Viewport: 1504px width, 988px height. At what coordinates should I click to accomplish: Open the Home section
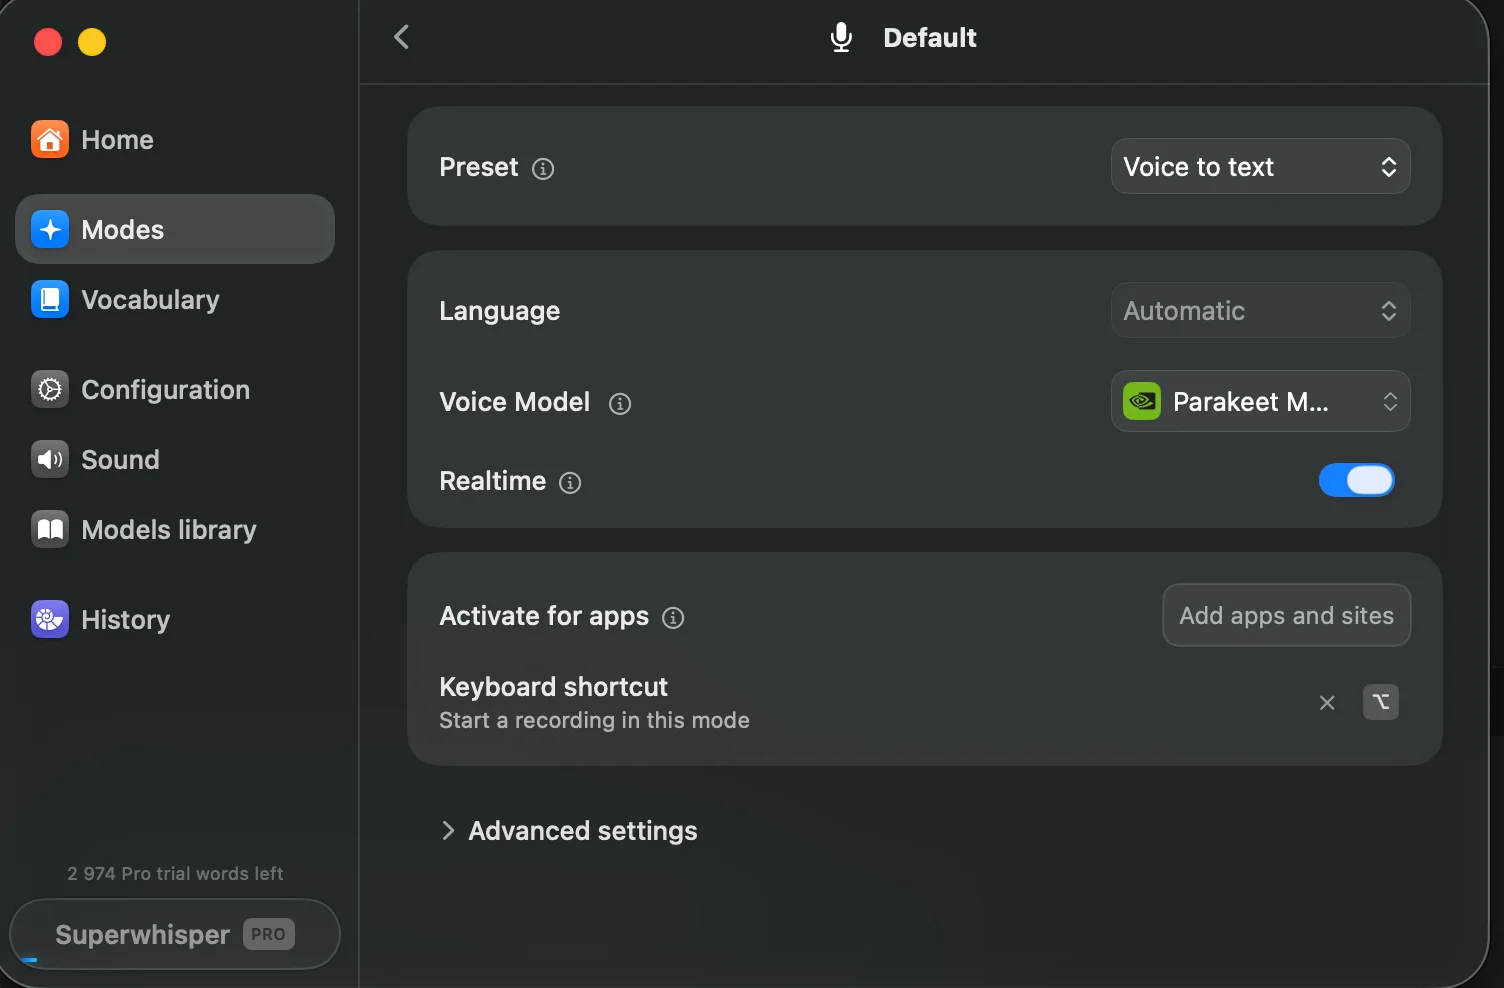175,140
